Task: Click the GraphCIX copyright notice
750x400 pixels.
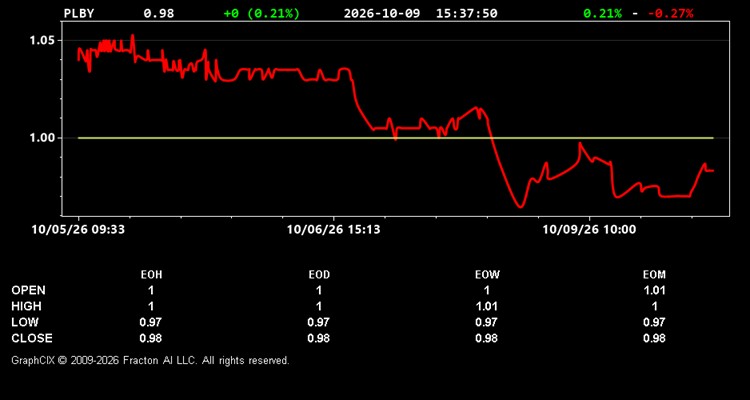Action: point(150,360)
